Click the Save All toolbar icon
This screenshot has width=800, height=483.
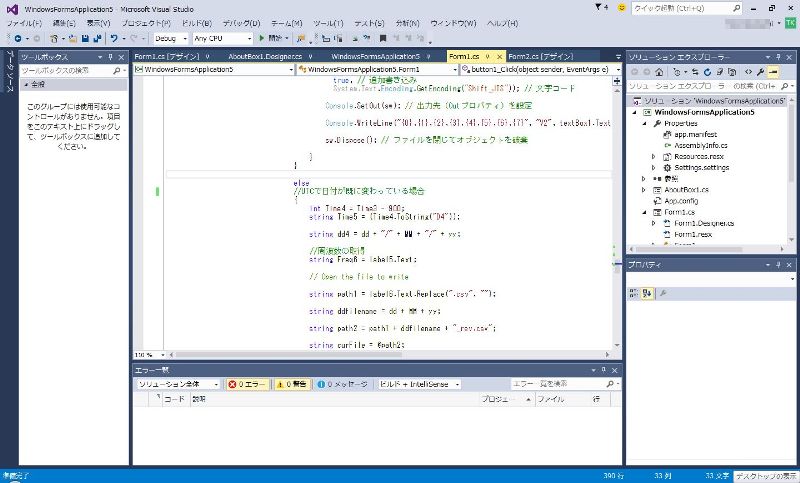click(x=97, y=39)
